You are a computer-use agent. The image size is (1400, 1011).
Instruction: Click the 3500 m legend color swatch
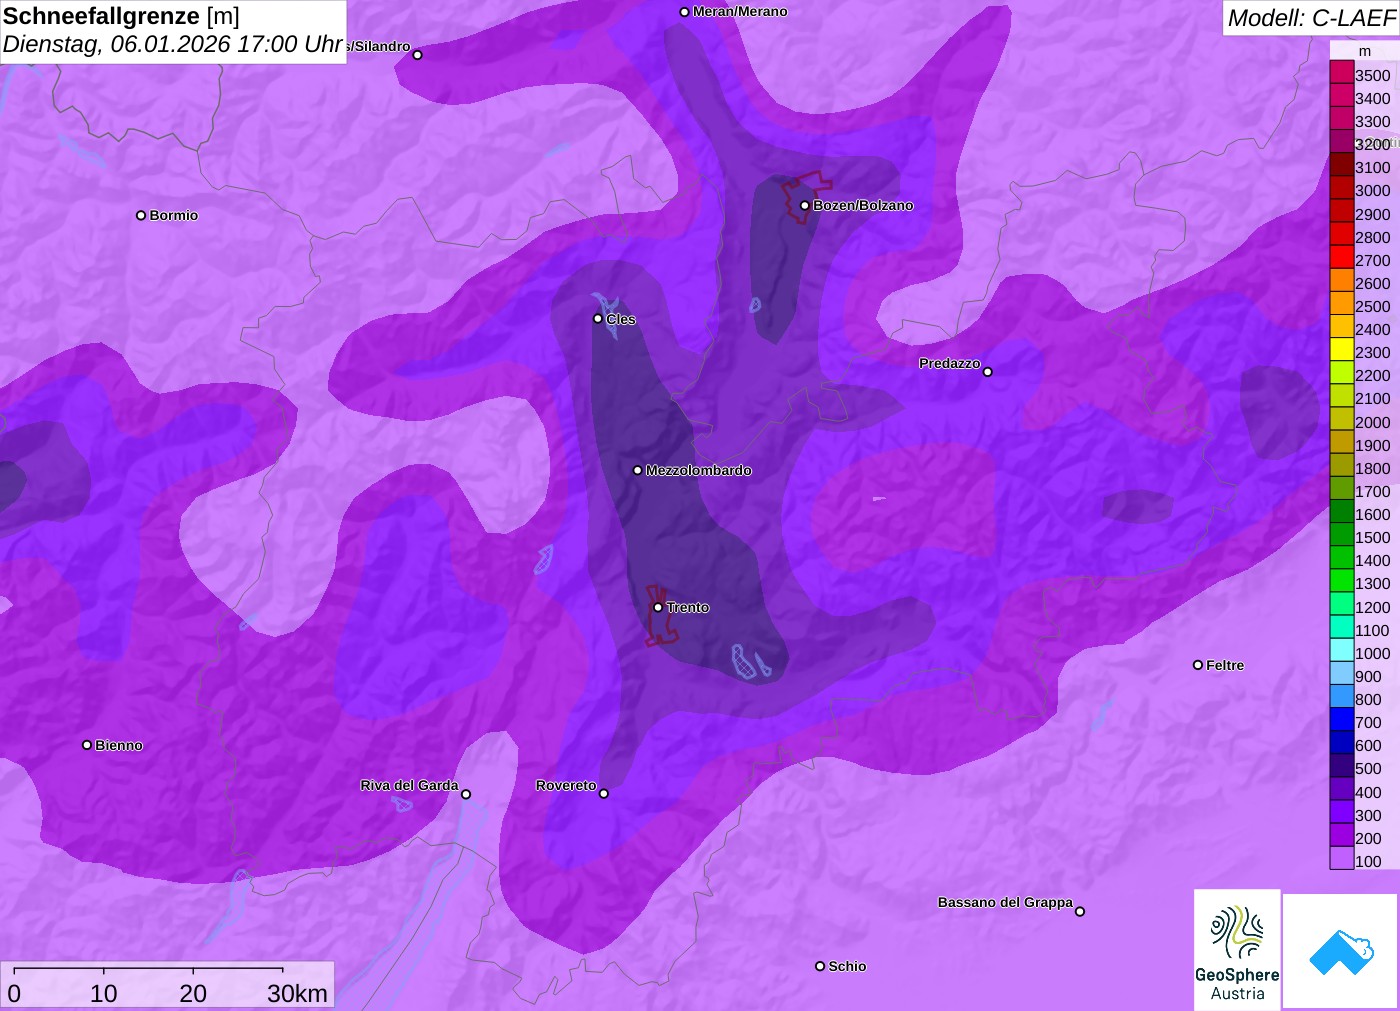(x=1342, y=72)
